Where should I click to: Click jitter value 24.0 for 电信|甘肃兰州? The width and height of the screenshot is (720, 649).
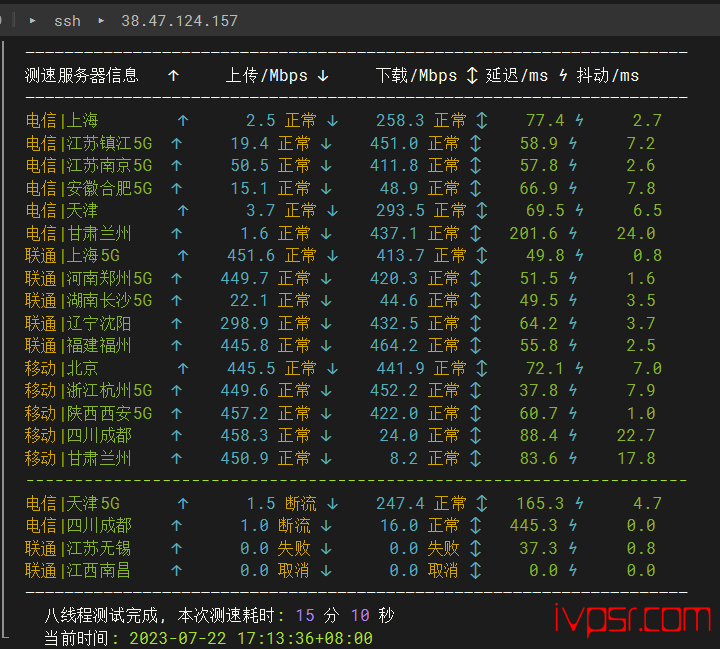(x=636, y=233)
